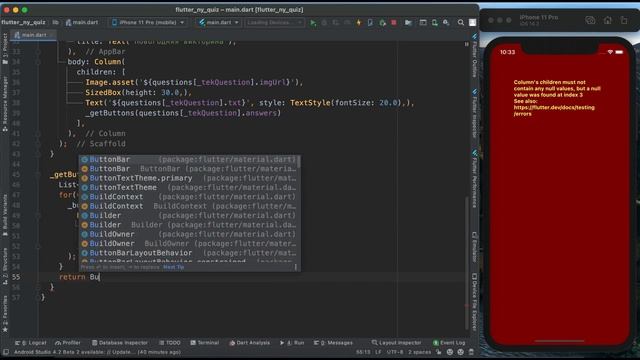Click the debug icon beside run button
This screenshot has width=640, height=360.
coord(324,23)
